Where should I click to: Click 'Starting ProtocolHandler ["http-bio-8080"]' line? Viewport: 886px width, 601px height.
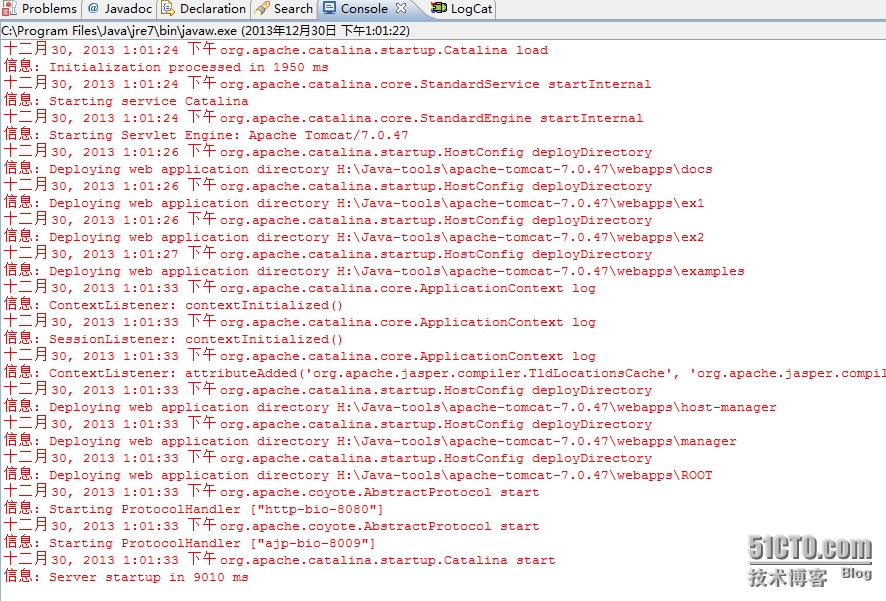(194, 508)
